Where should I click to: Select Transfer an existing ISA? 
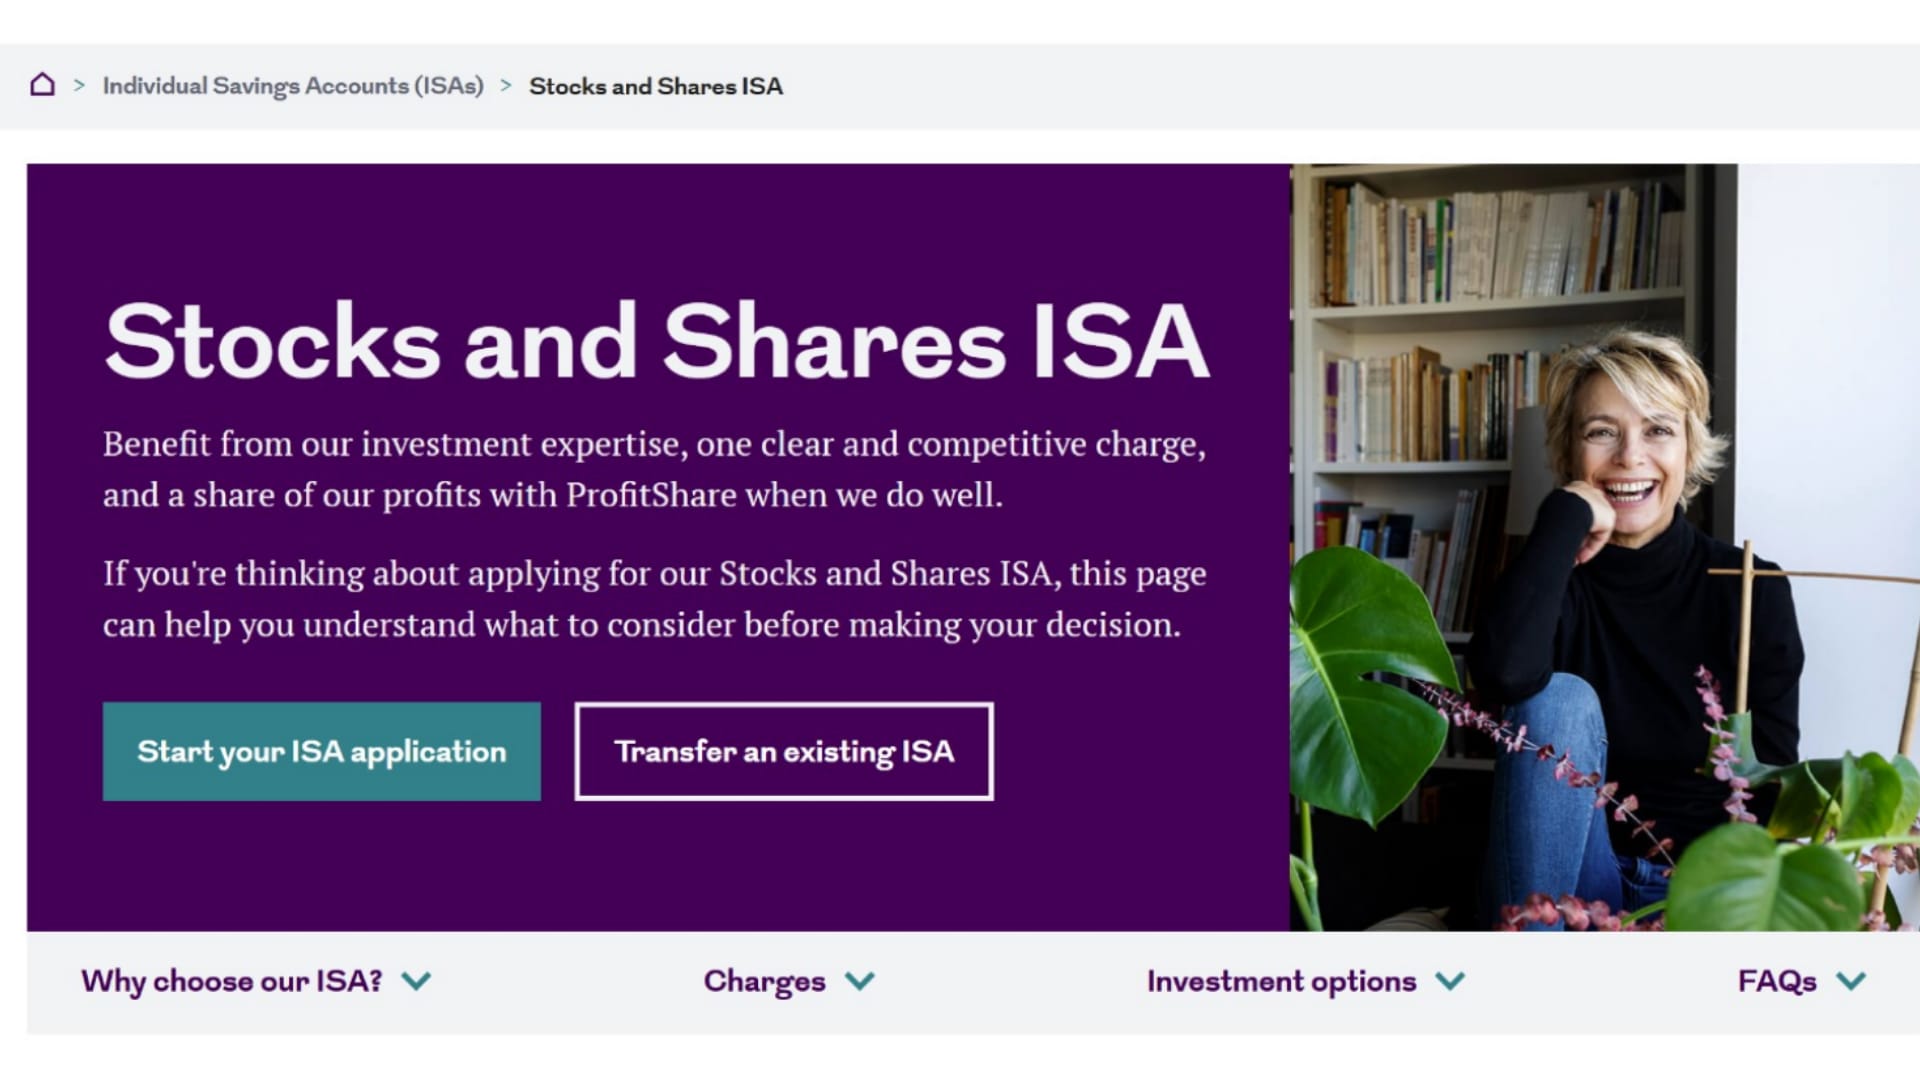pos(783,751)
